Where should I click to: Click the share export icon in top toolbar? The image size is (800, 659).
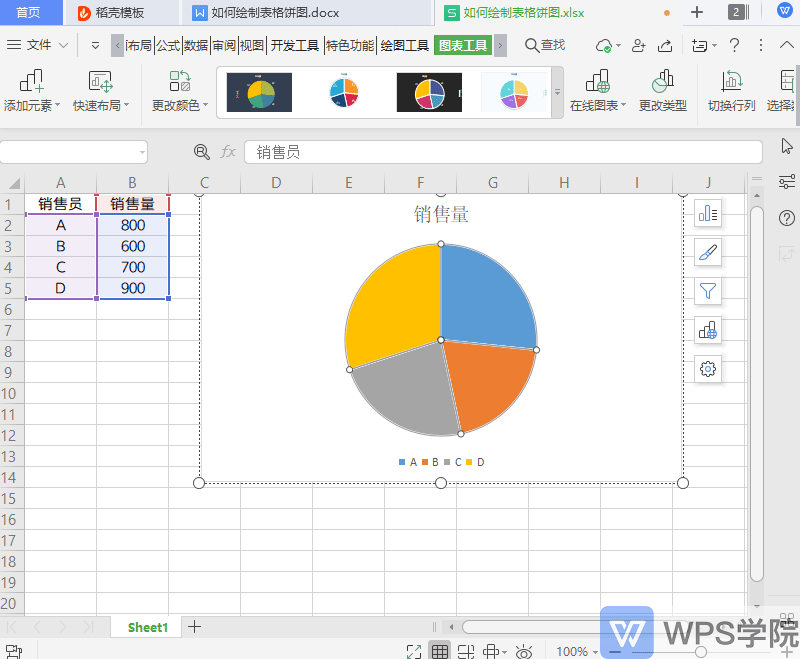click(x=665, y=46)
